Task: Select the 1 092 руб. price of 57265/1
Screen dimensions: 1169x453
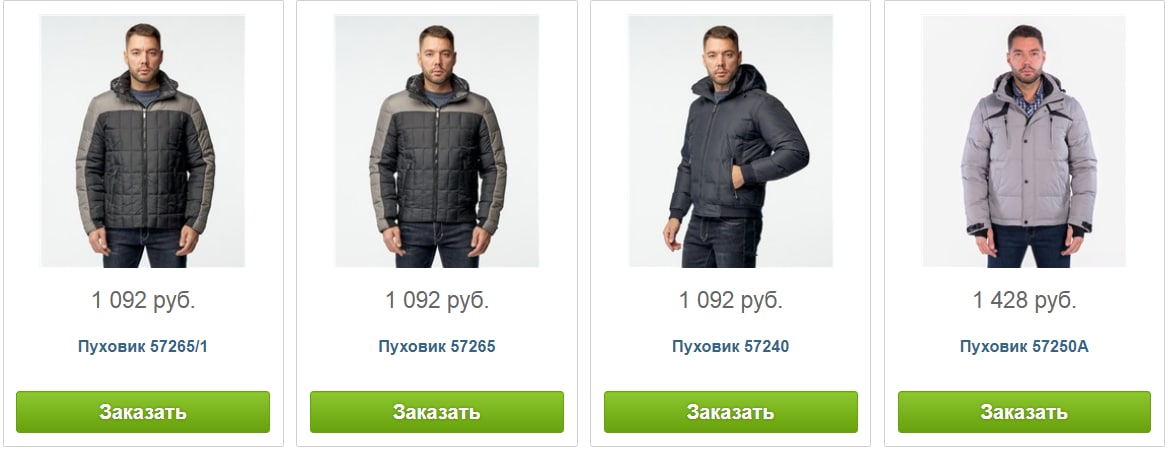Action: point(143,300)
